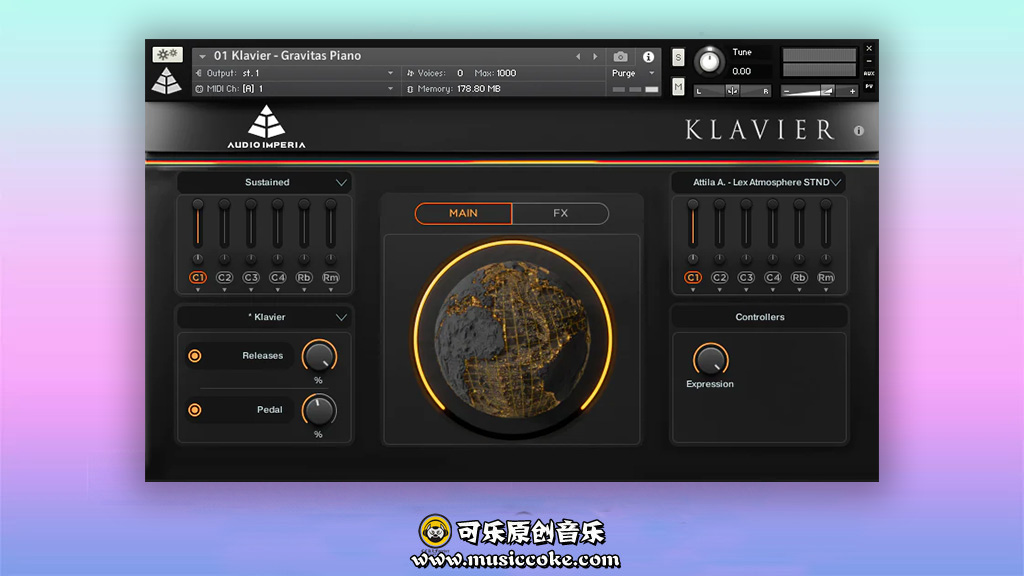Expand the Attila A. Lex Atmosphere dropdown
Viewport: 1024px width, 576px height.
[x=759, y=182]
